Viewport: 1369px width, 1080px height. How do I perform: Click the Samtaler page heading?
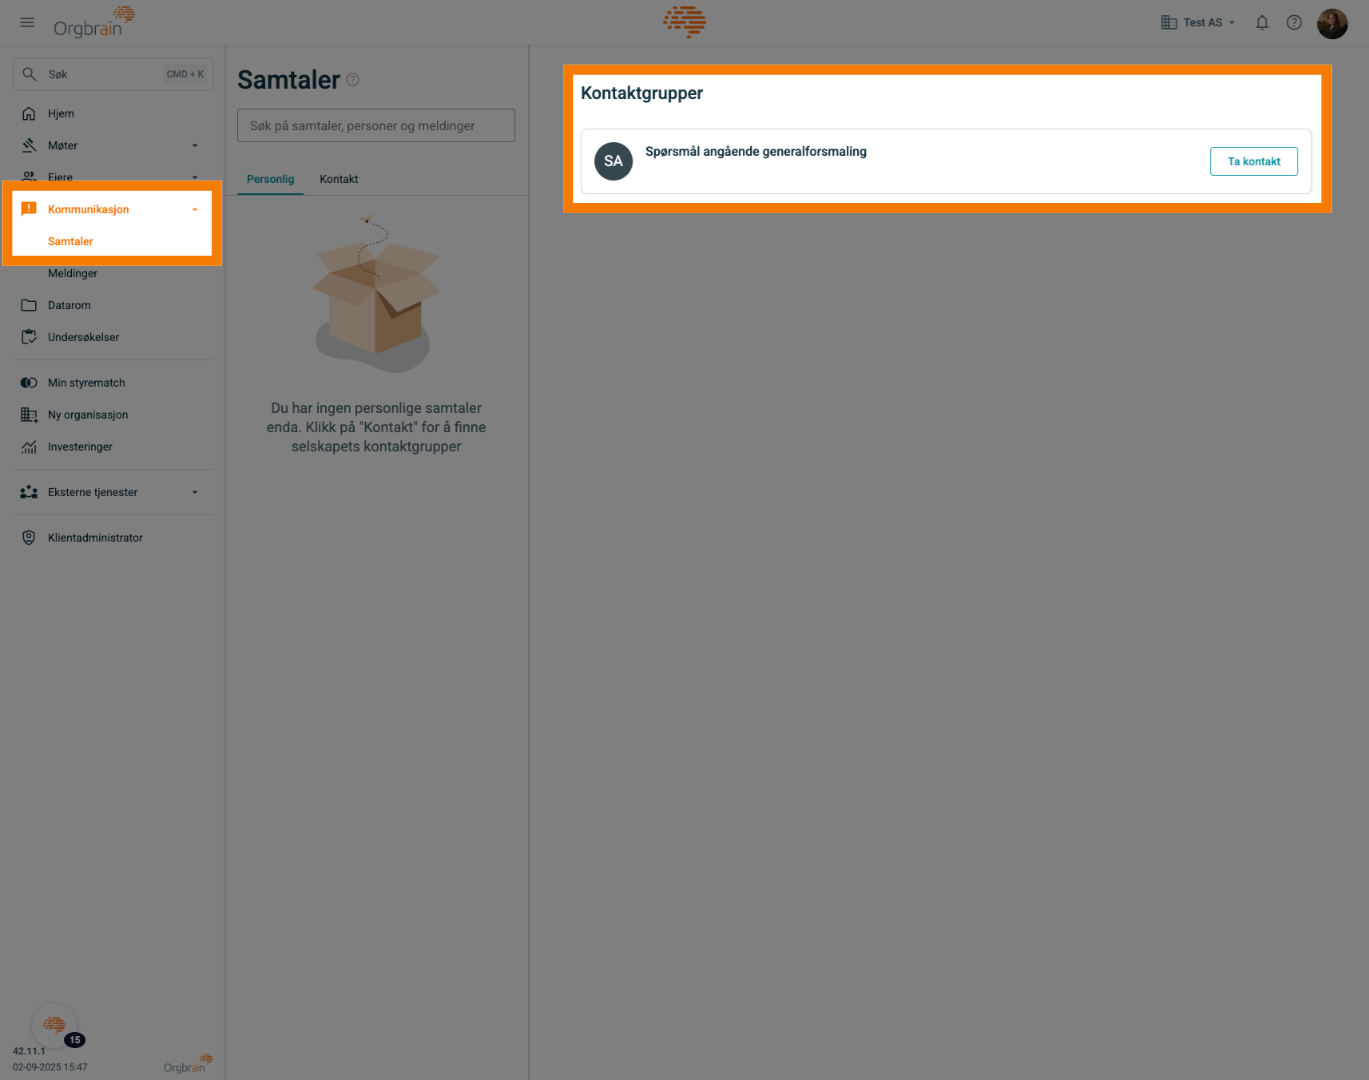tap(289, 80)
